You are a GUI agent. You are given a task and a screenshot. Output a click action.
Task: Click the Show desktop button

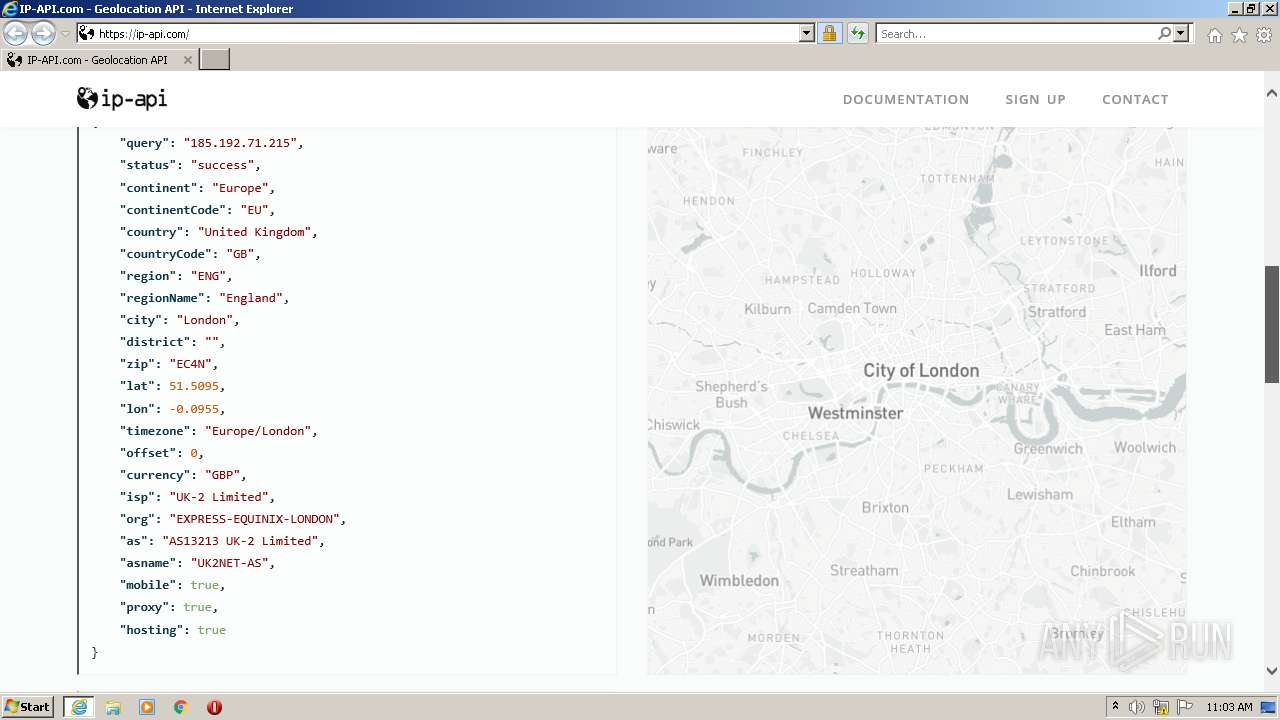[x=1269, y=707]
